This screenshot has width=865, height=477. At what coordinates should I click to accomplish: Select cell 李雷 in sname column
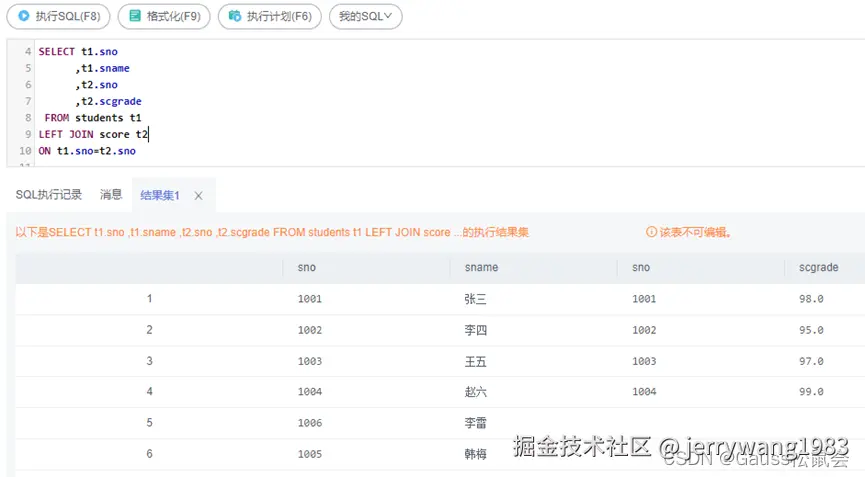(x=476, y=423)
